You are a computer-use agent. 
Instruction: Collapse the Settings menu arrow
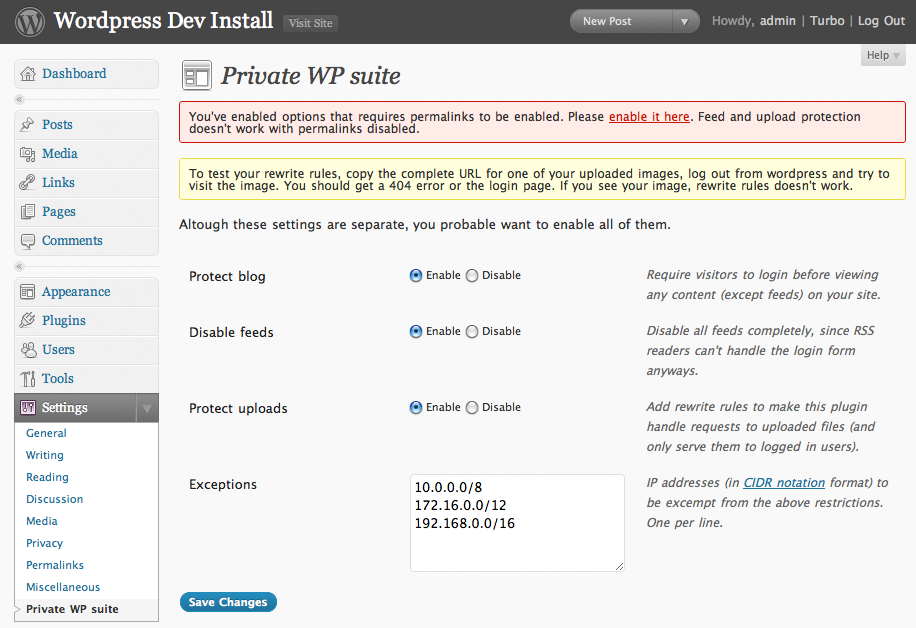click(146, 408)
